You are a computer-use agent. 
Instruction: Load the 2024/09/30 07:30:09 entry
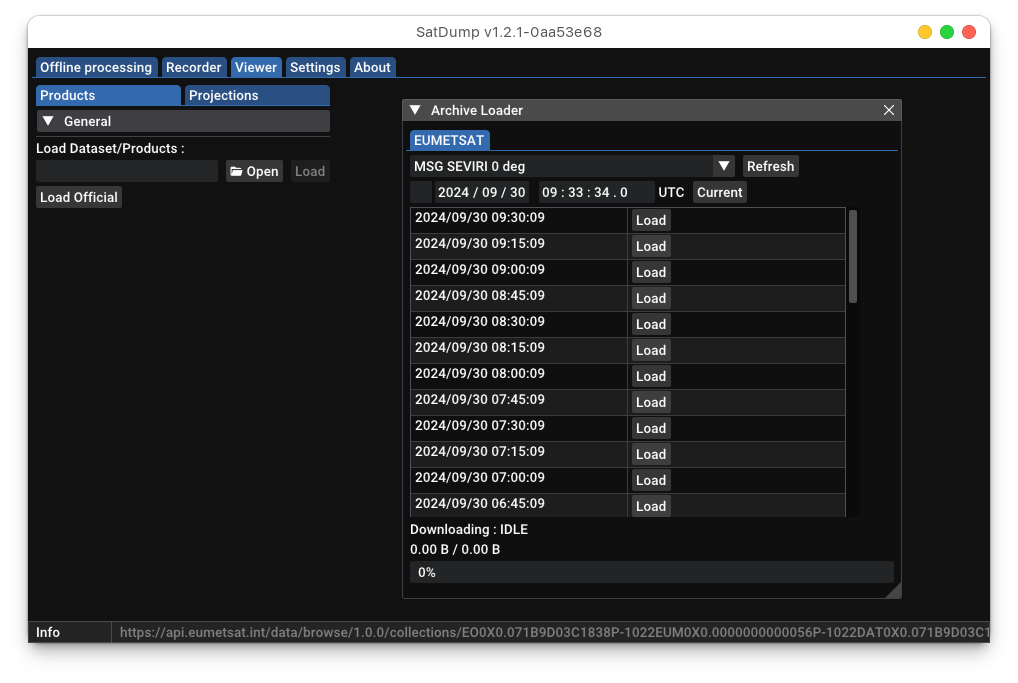tap(651, 428)
